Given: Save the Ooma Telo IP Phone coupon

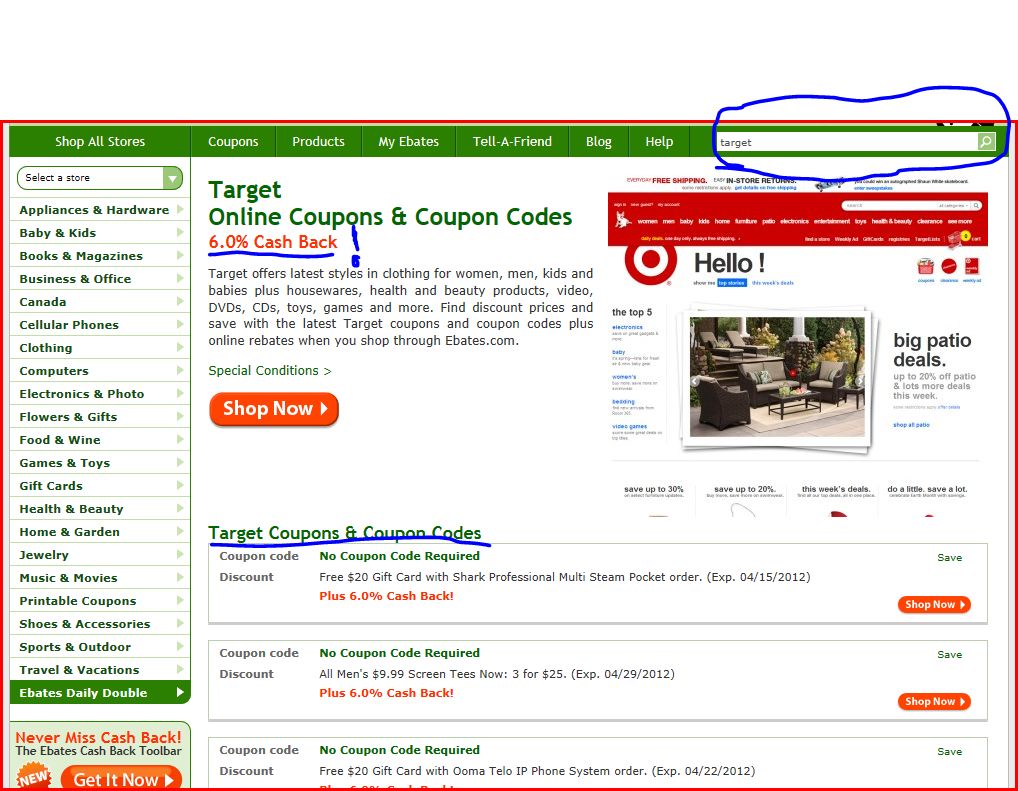Looking at the screenshot, I should (949, 751).
